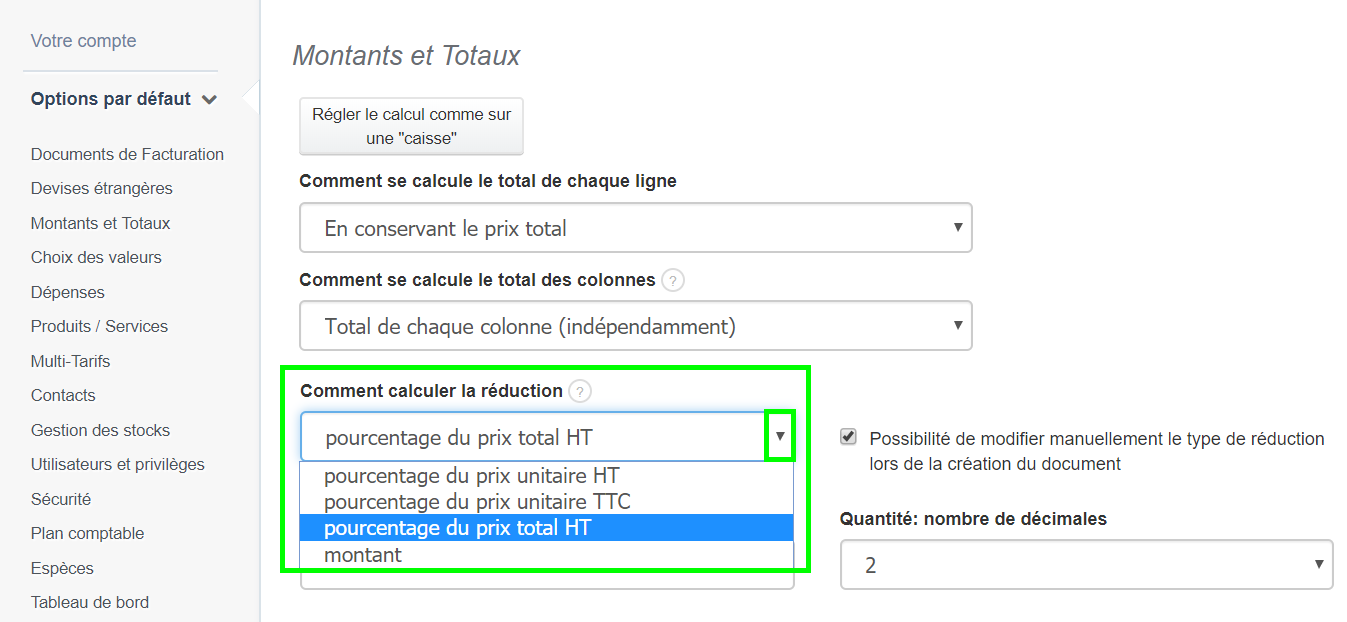The height and width of the screenshot is (622, 1347).
Task: Open "Devises étrangères" settings
Action: (102, 188)
